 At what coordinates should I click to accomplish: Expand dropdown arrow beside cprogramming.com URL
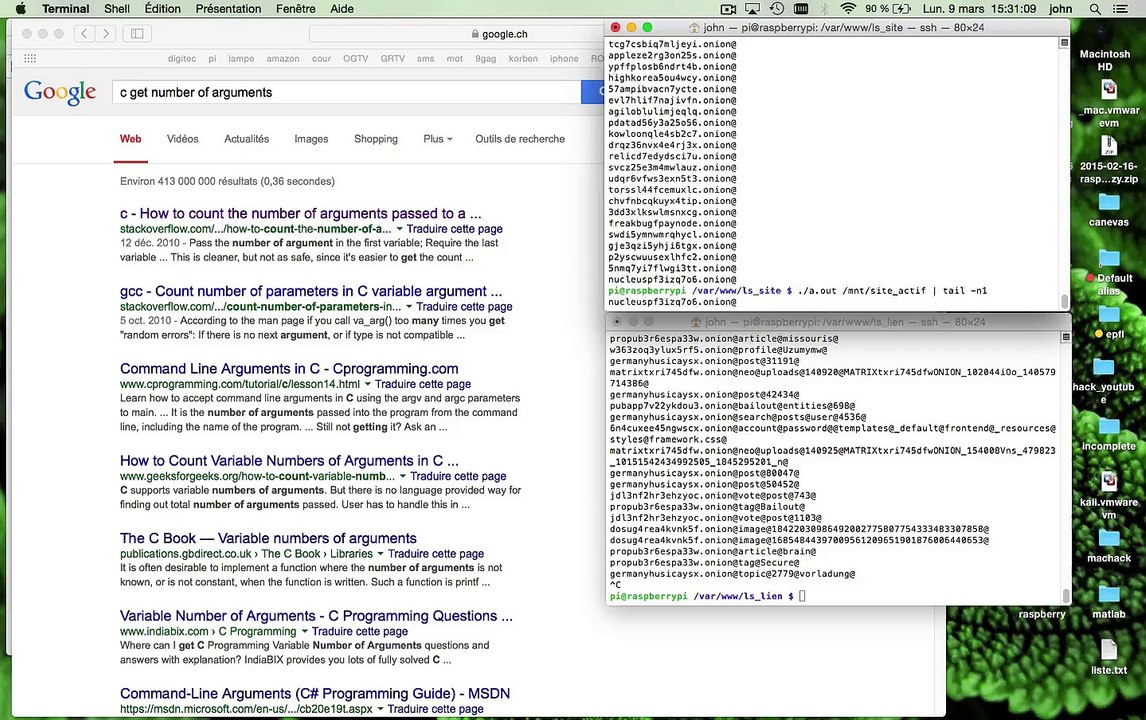pos(368,384)
